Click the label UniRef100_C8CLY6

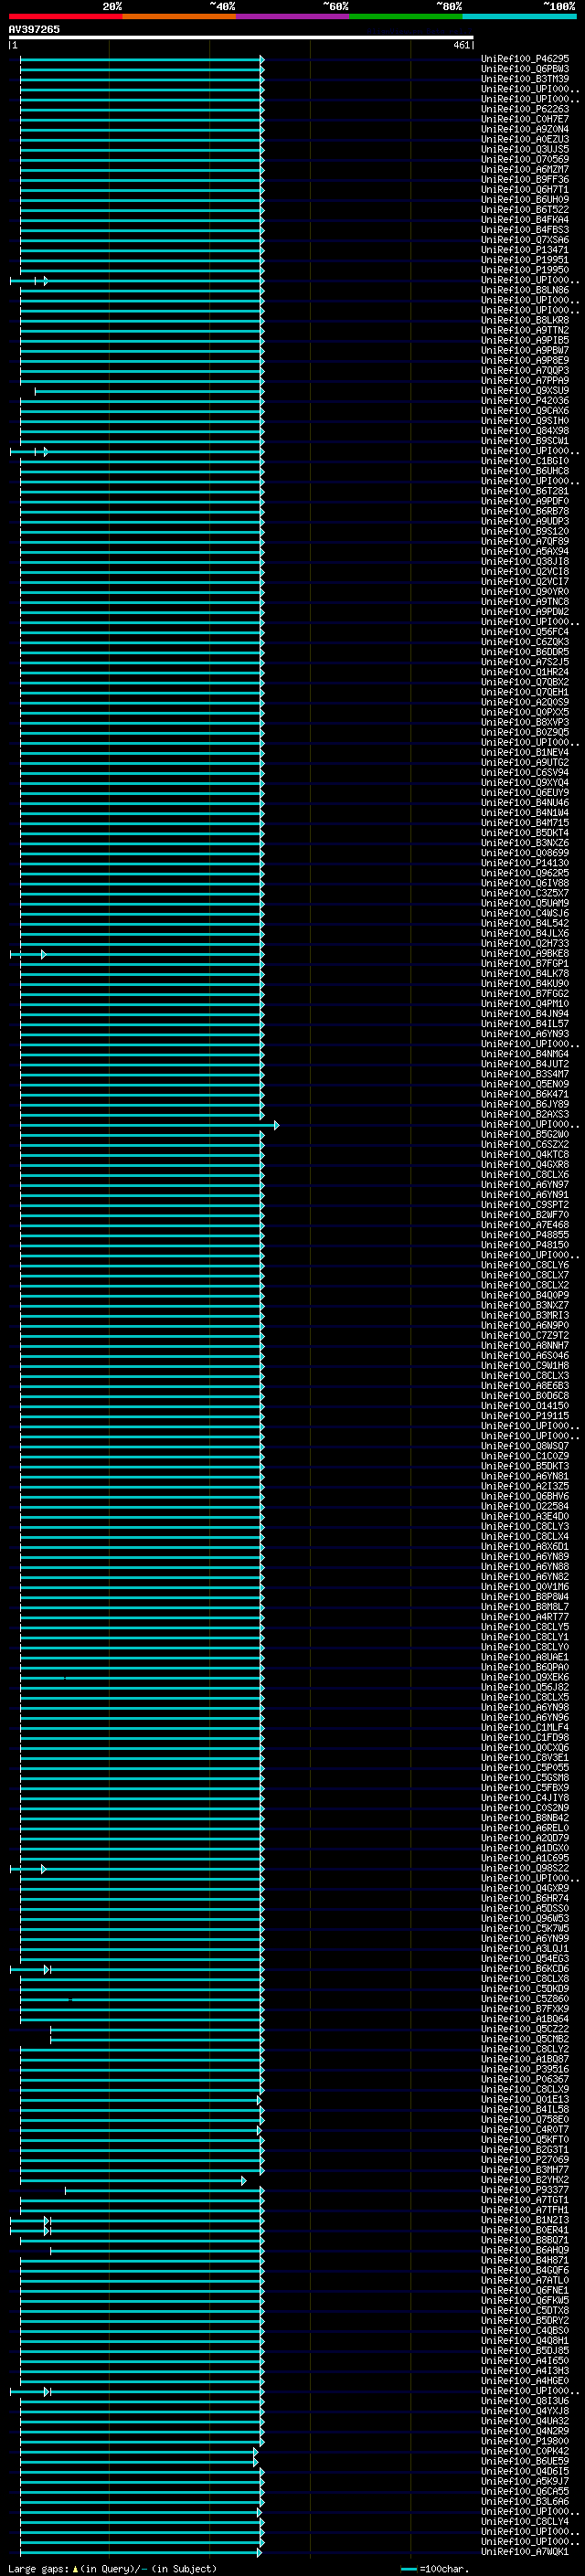tap(525, 1265)
